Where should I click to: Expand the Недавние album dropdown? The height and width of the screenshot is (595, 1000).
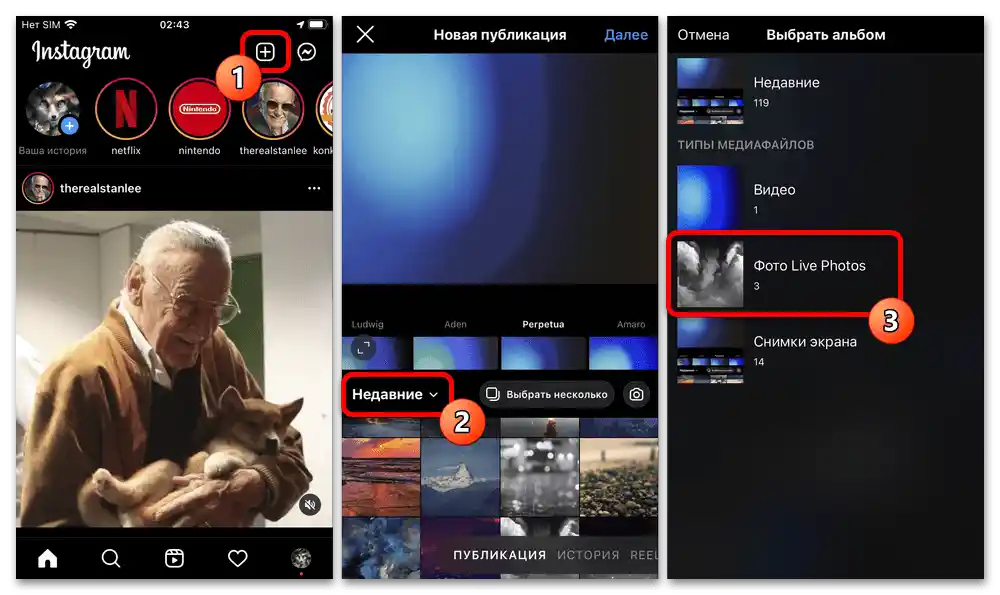(396, 395)
